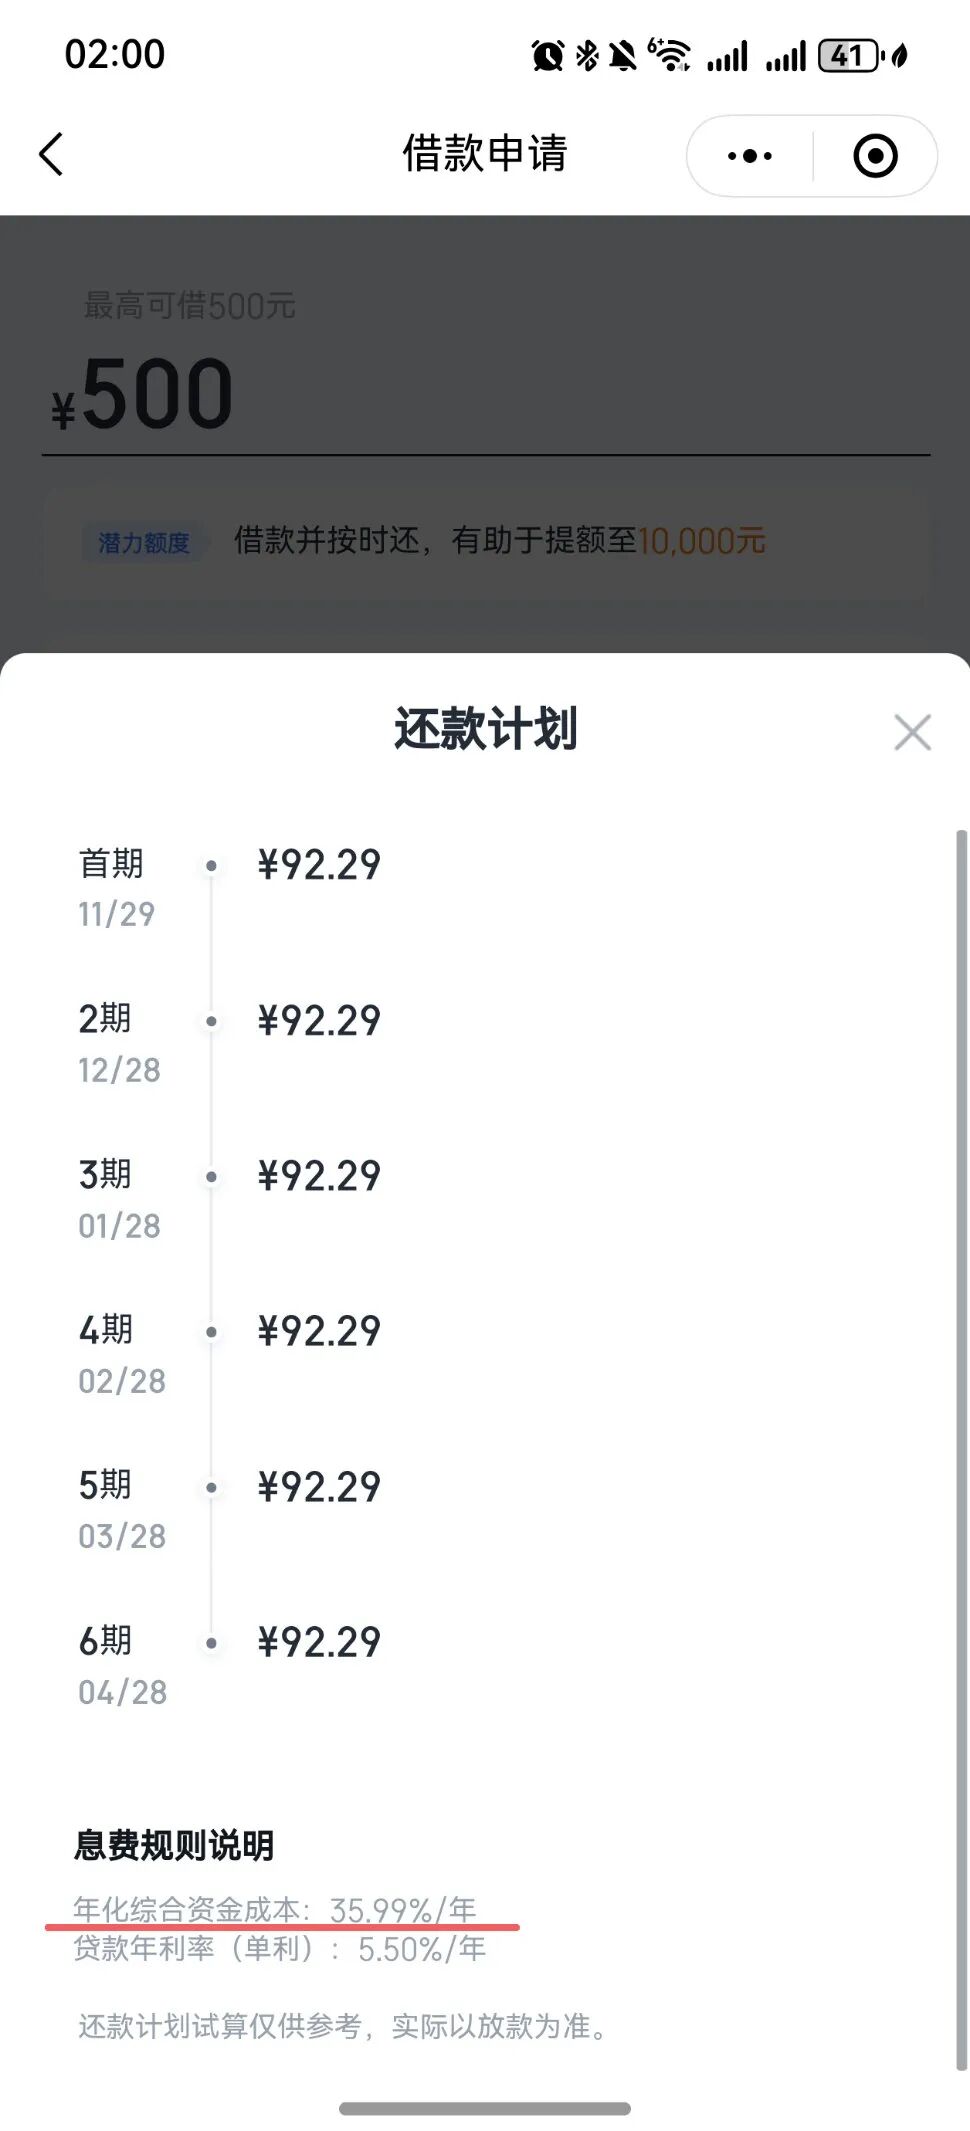Select the 2期 12/28 repayment entry
The image size is (970, 2131).
coord(230,1043)
